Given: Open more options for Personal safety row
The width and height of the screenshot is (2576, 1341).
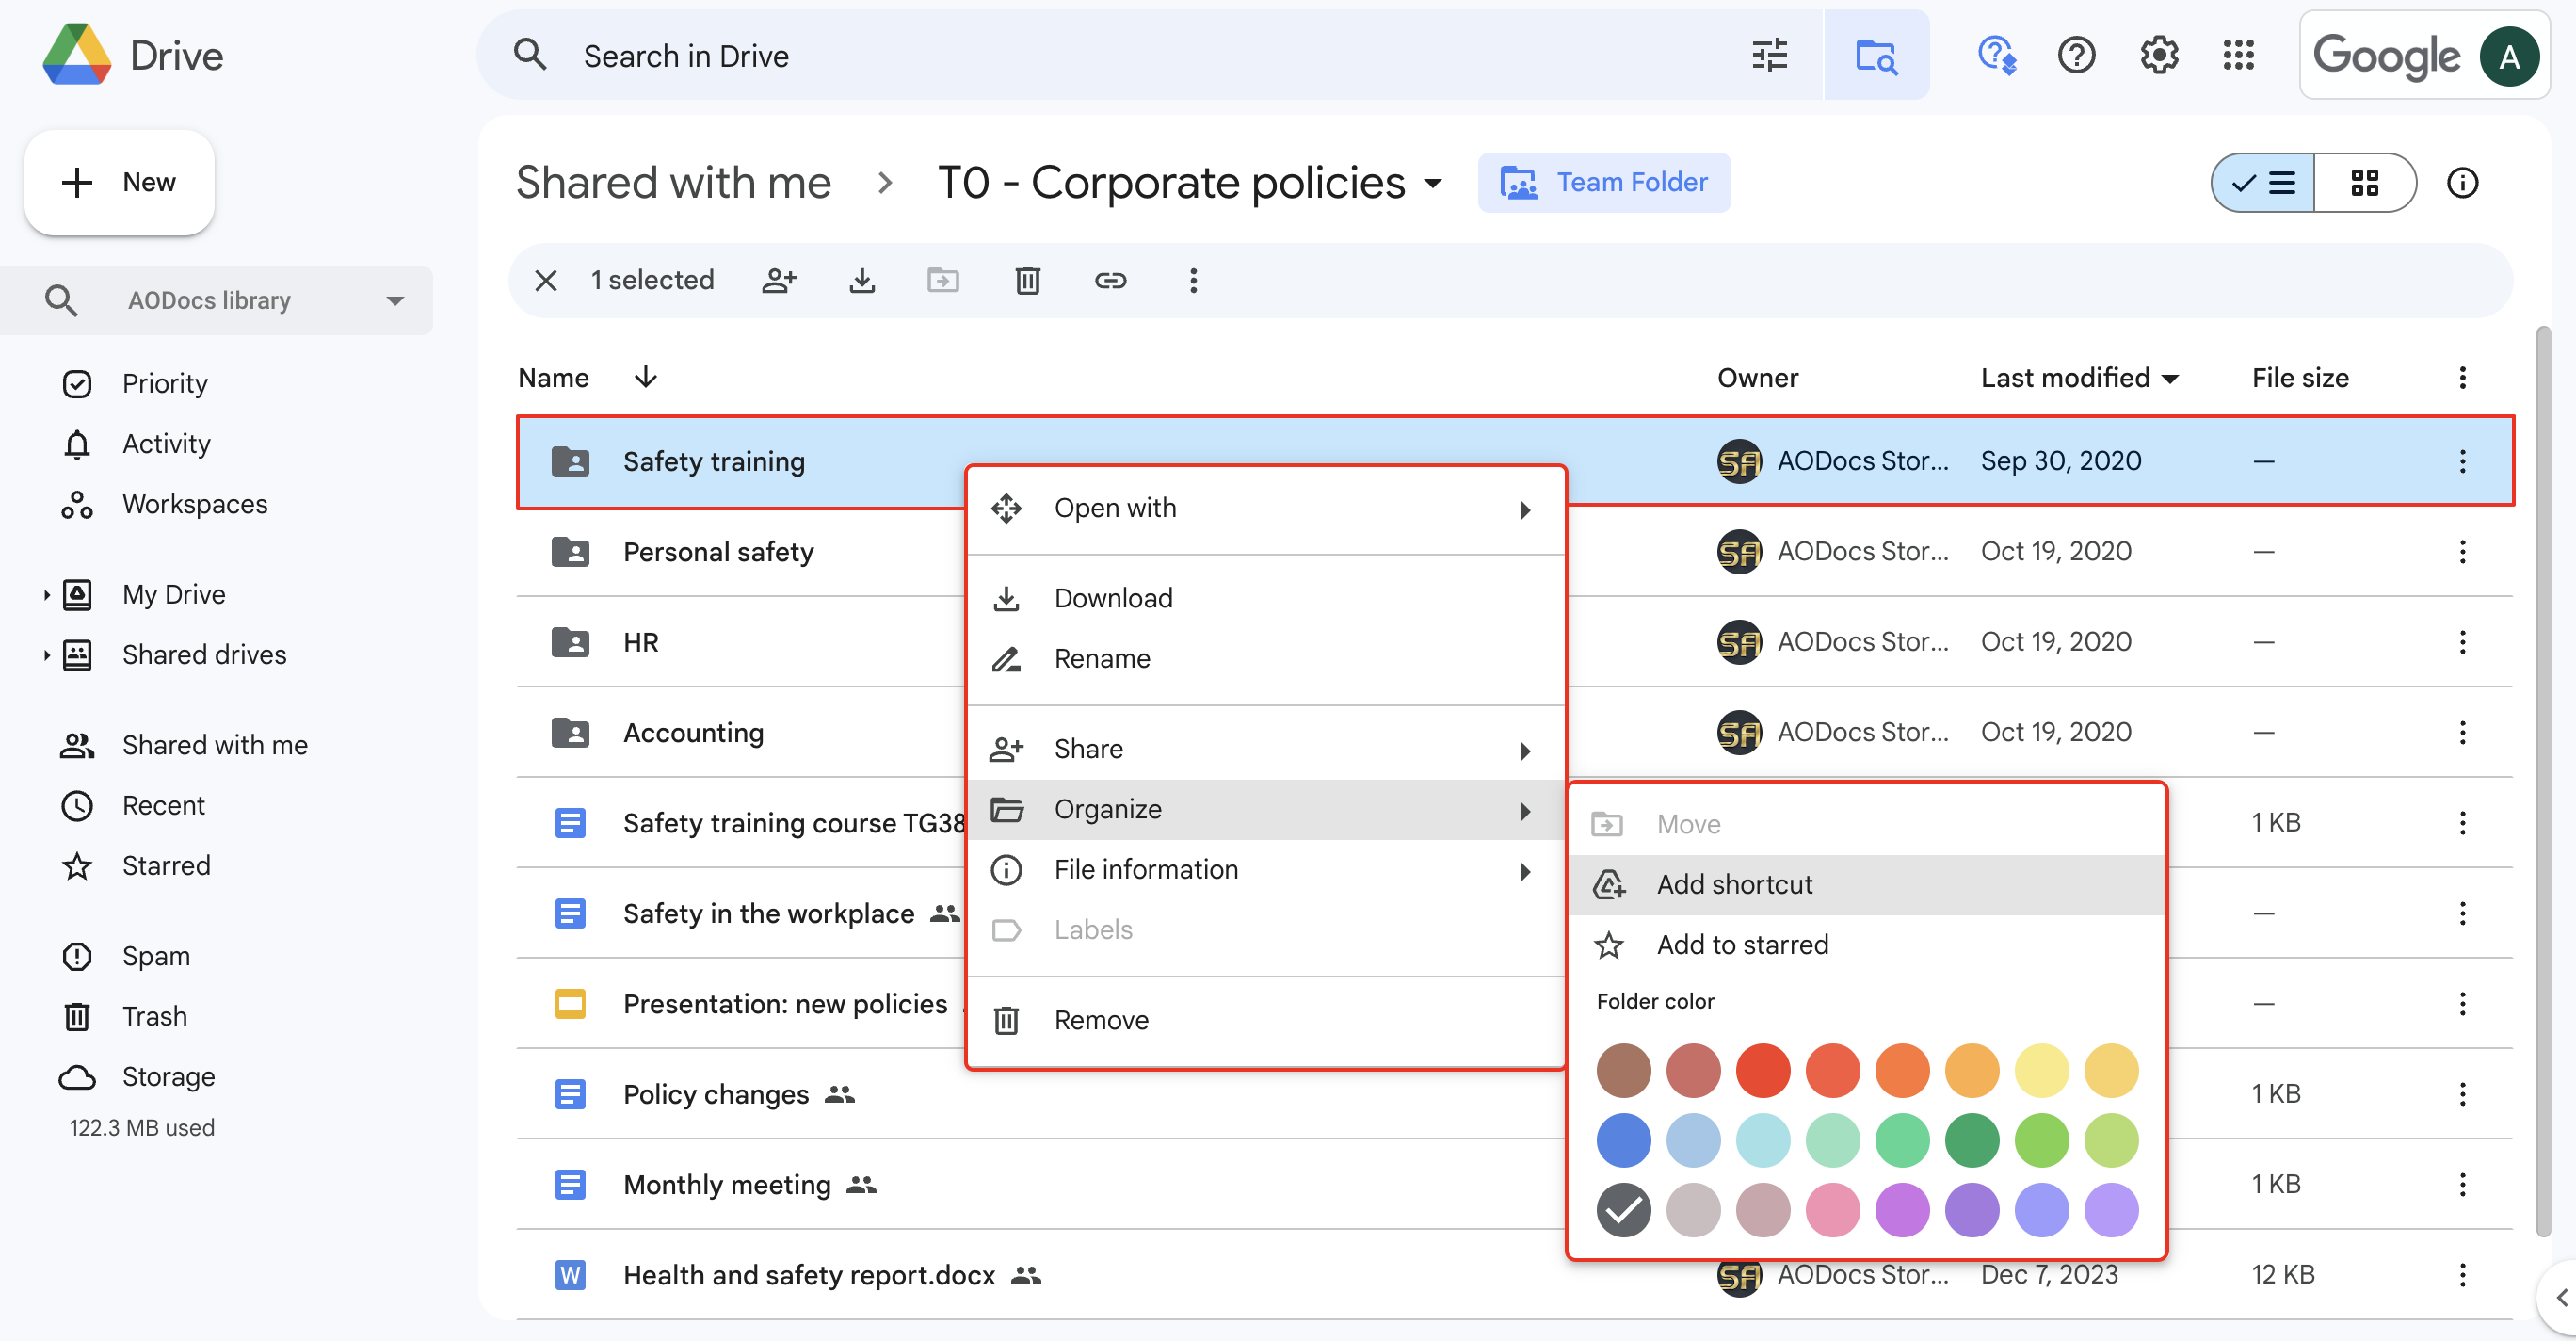Looking at the screenshot, I should click(x=2462, y=551).
